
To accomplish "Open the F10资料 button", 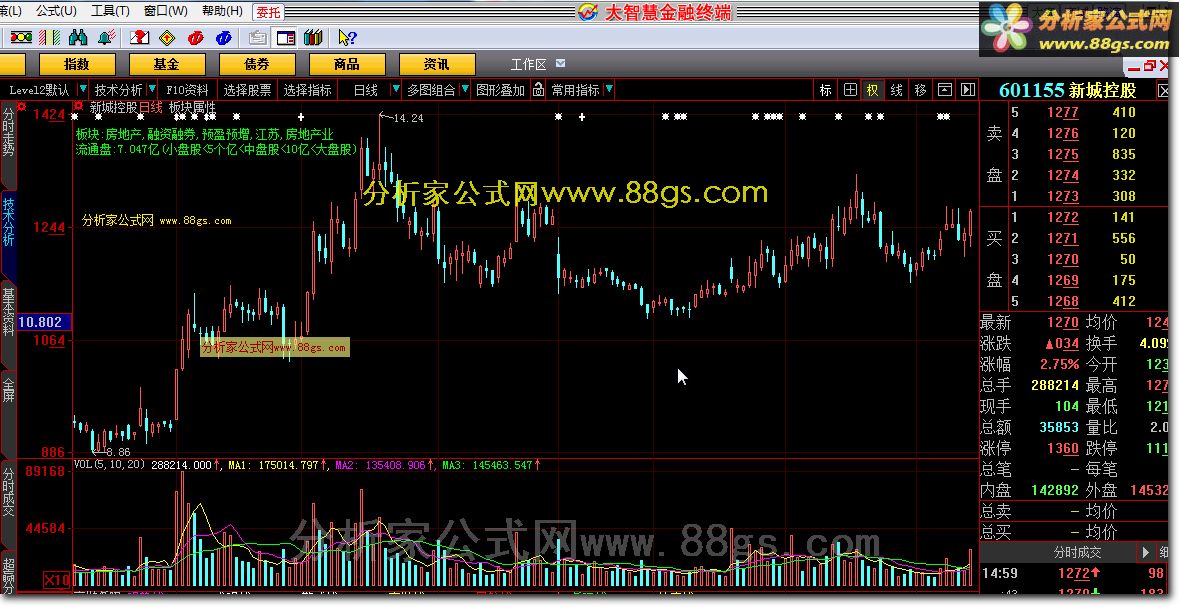I will 187,90.
